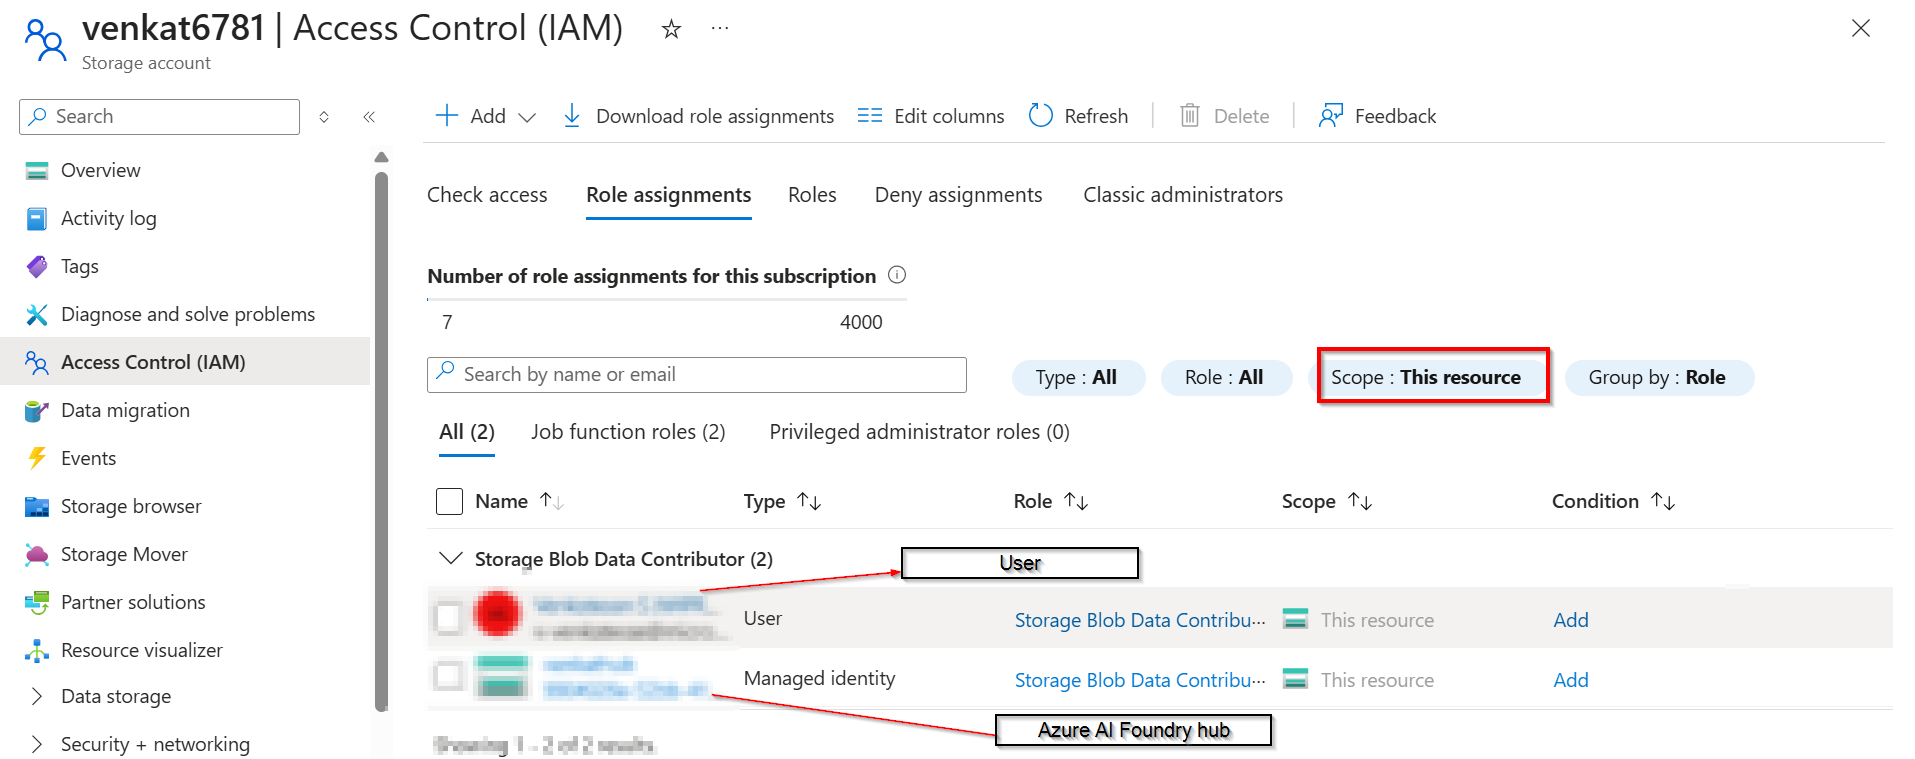Viewport: 1915px width, 759px height.
Task: Switch to the Deny assignments tab
Action: point(958,195)
